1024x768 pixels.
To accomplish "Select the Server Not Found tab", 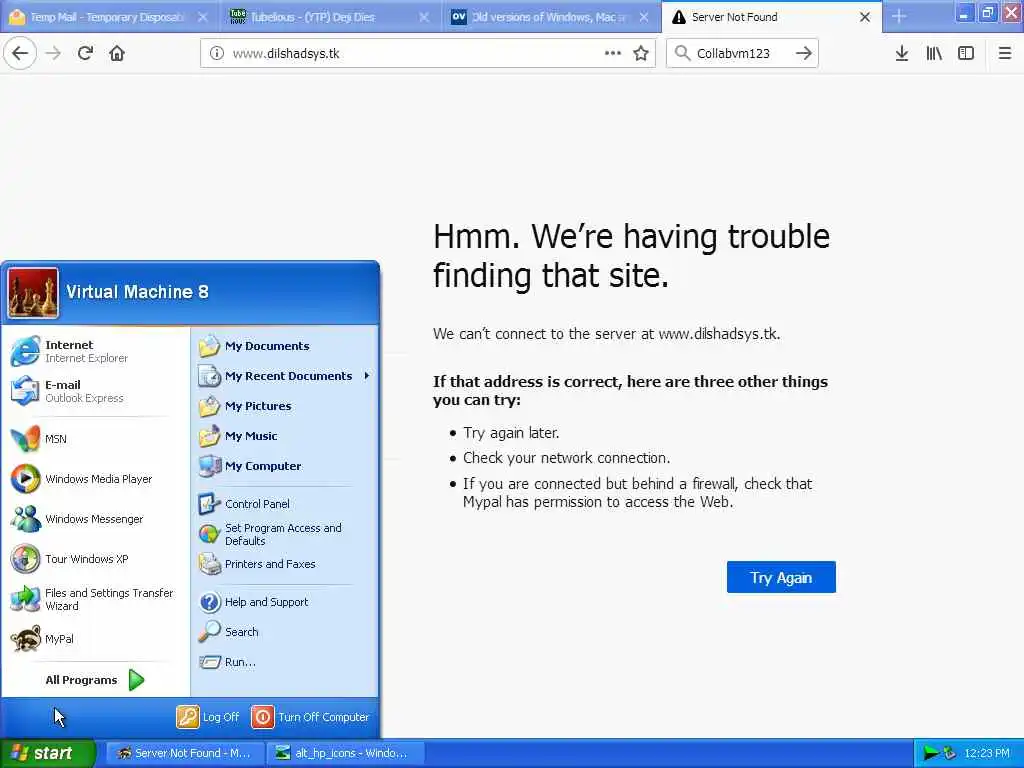I will pyautogui.click(x=771, y=17).
